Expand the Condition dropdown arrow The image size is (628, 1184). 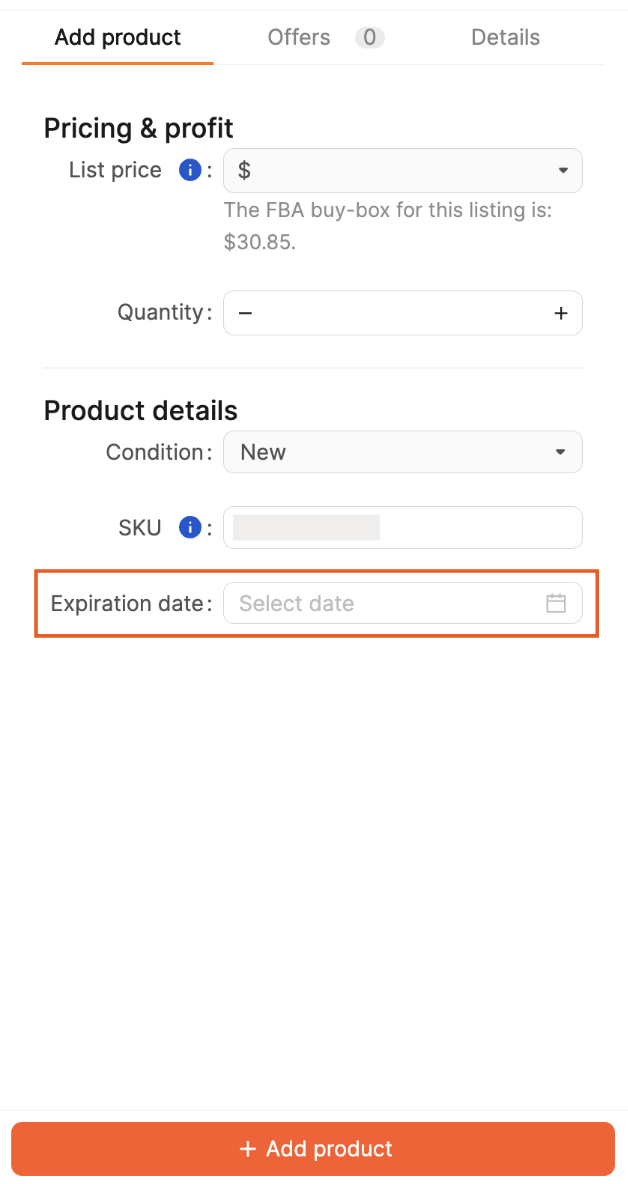coord(560,452)
